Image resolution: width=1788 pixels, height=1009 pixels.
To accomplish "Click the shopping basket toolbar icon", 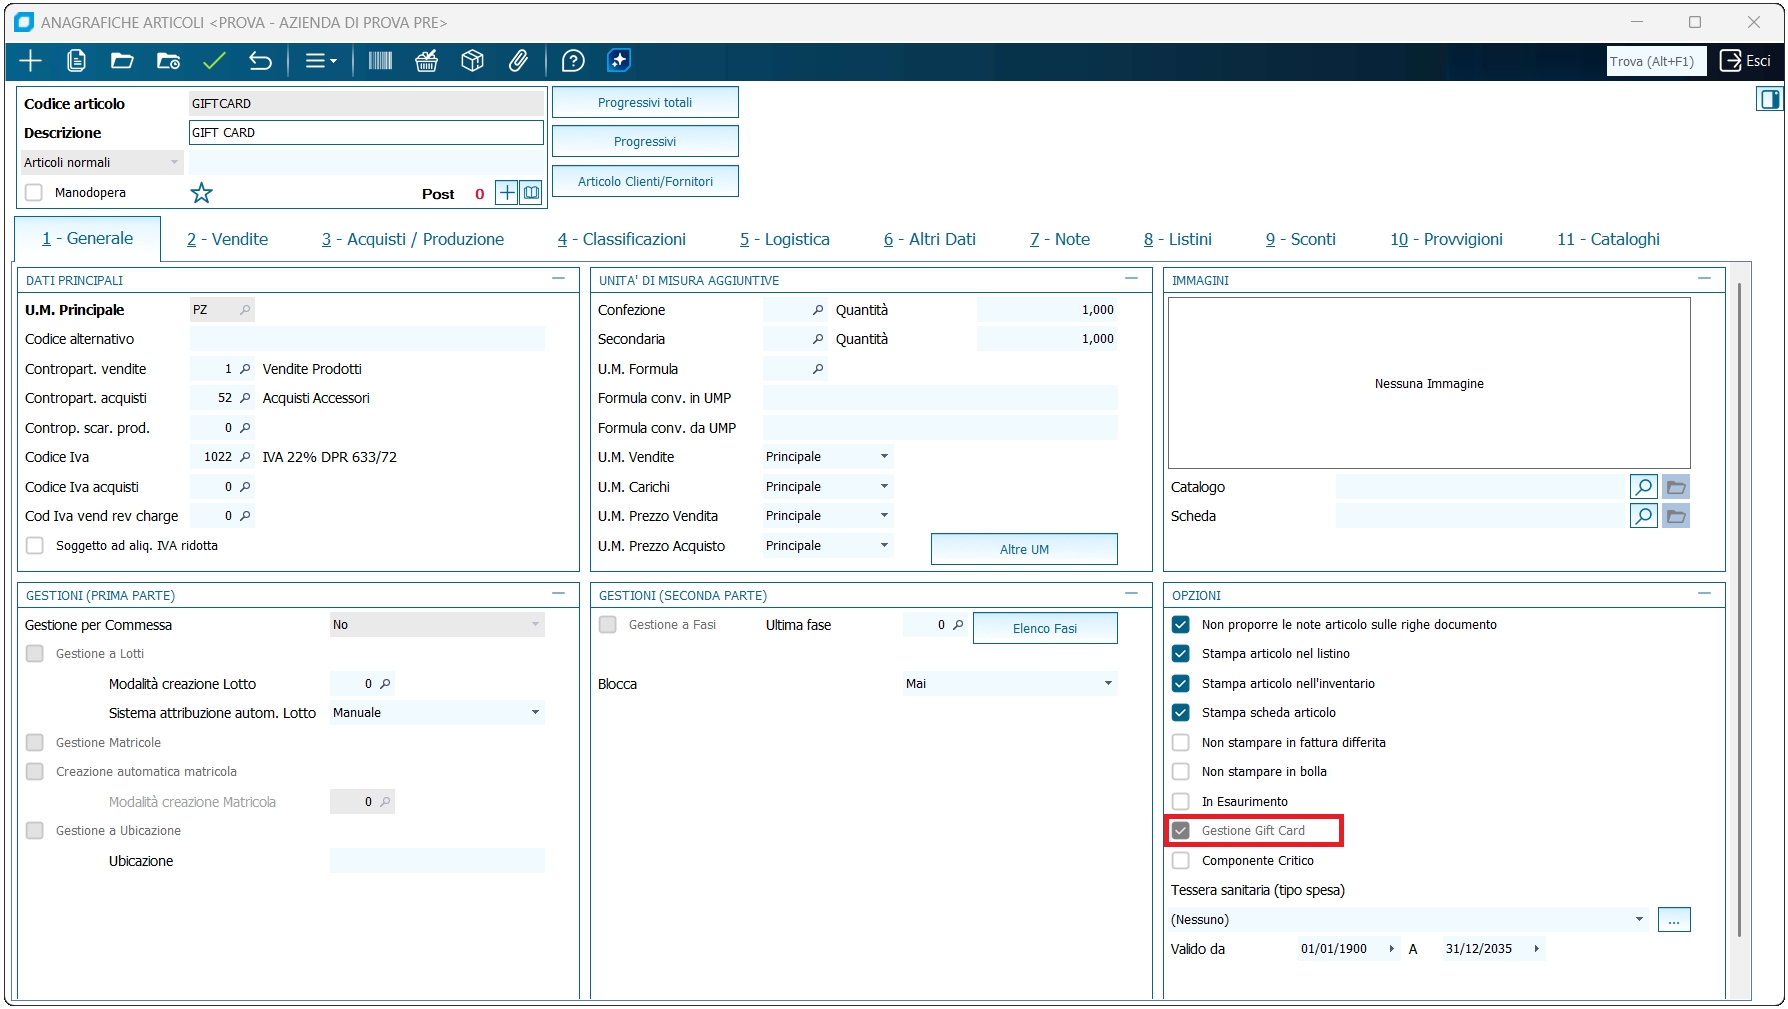I will coord(427,61).
